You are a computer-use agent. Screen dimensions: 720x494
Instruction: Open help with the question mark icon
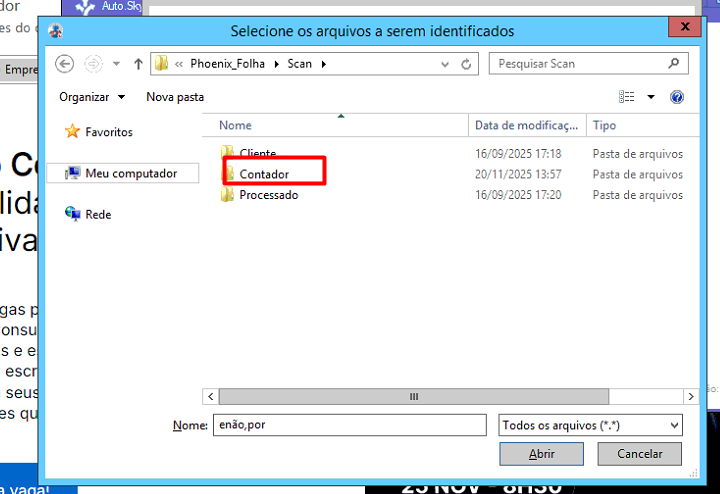point(677,97)
